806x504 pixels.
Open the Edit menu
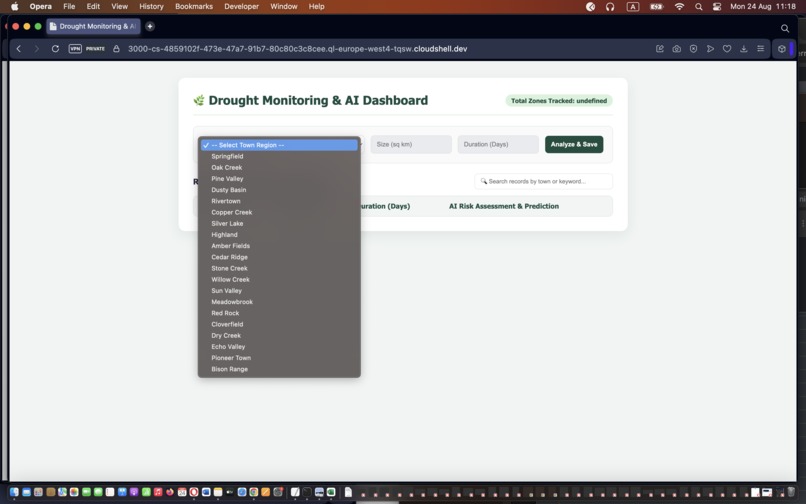[93, 7]
